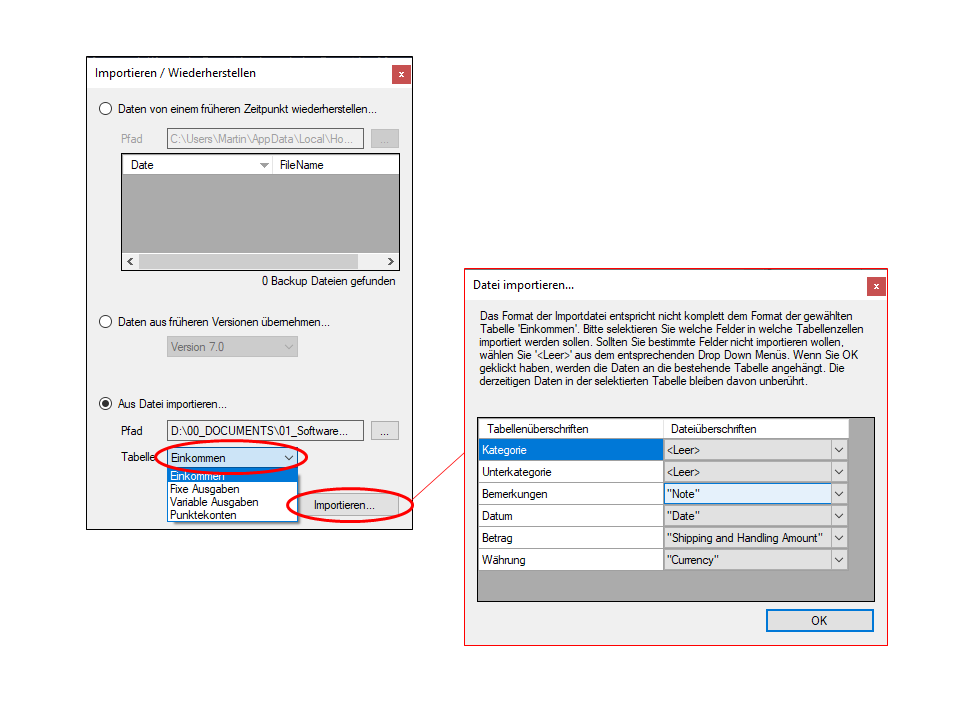
Task: Expand the Betrag mapping dropdown
Action: [x=839, y=538]
